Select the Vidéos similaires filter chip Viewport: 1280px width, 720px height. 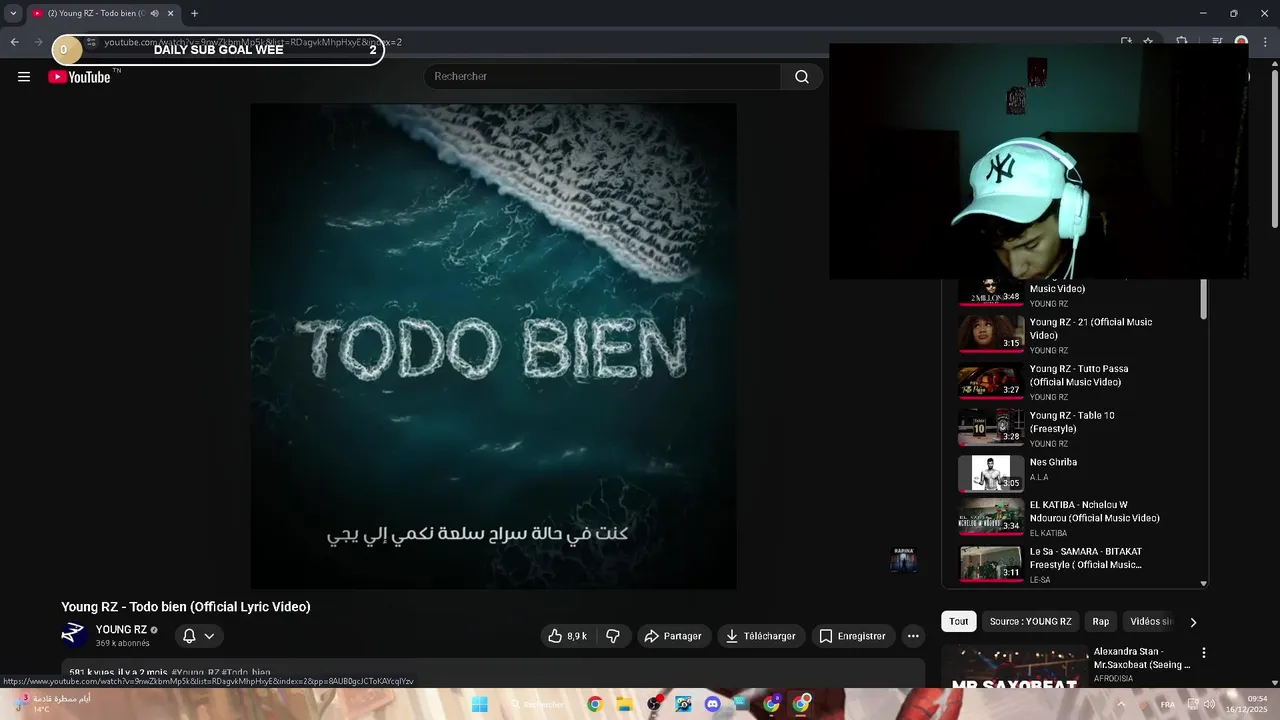point(1150,622)
